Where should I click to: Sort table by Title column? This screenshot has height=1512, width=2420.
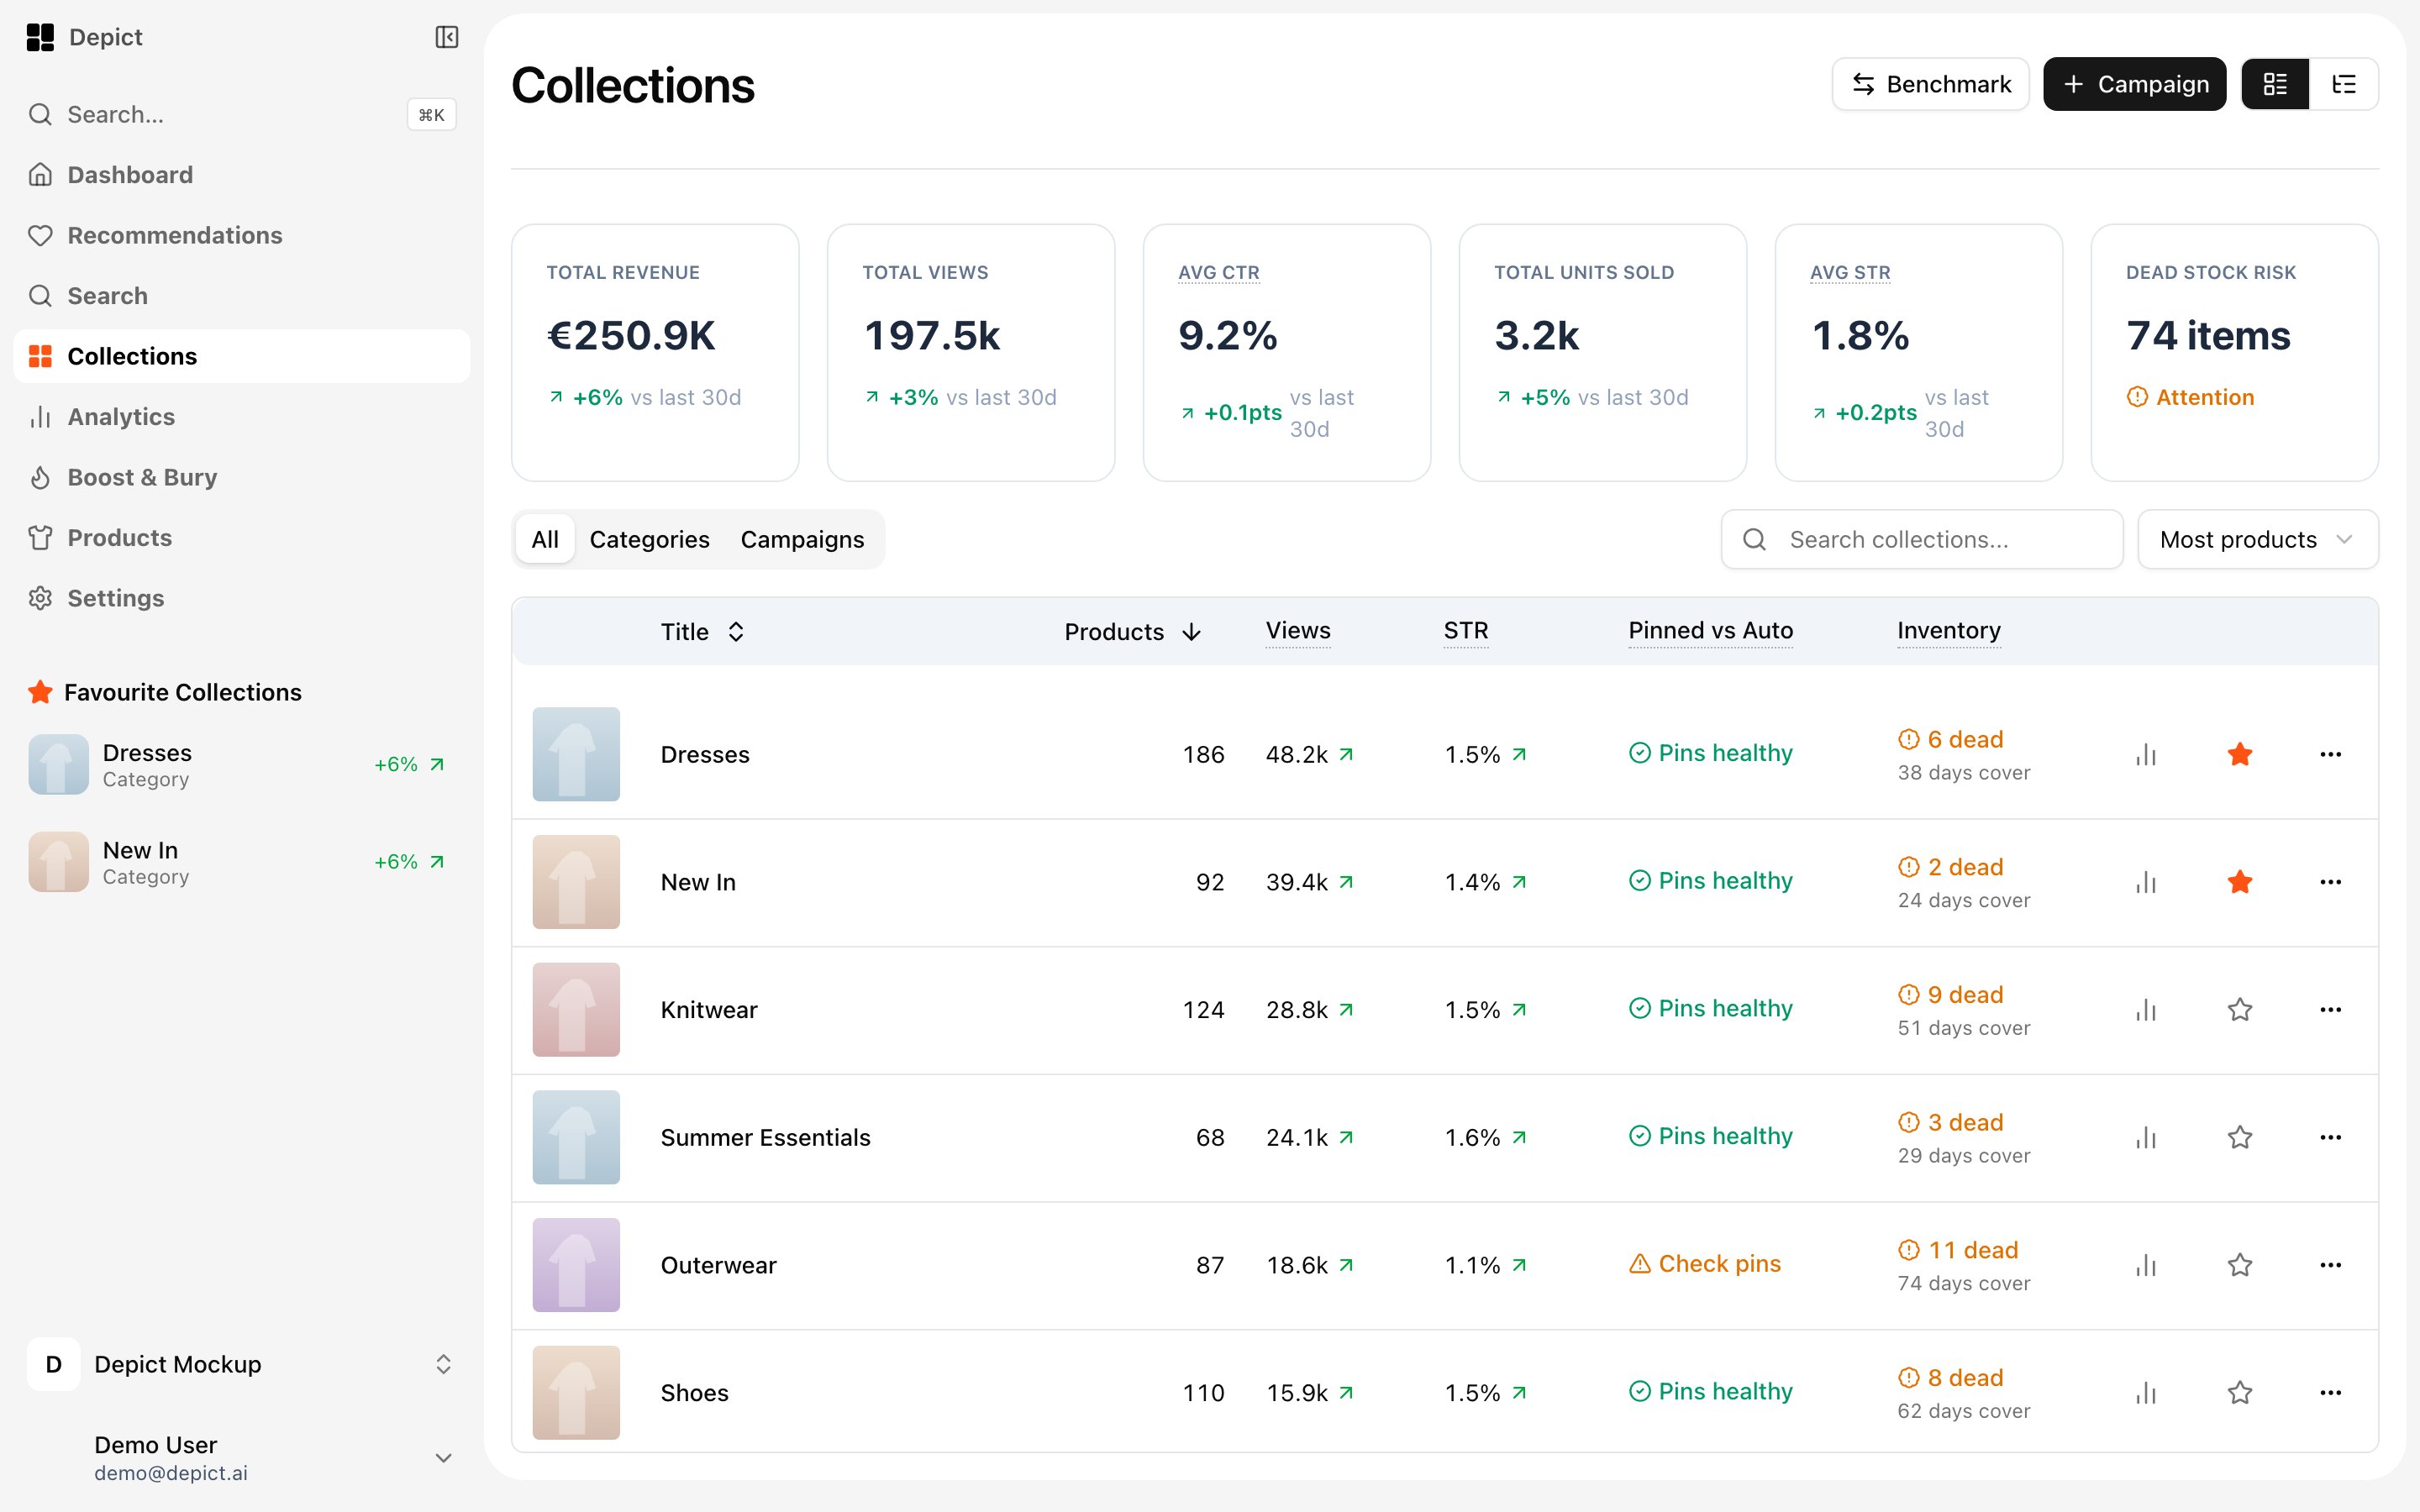tap(702, 632)
